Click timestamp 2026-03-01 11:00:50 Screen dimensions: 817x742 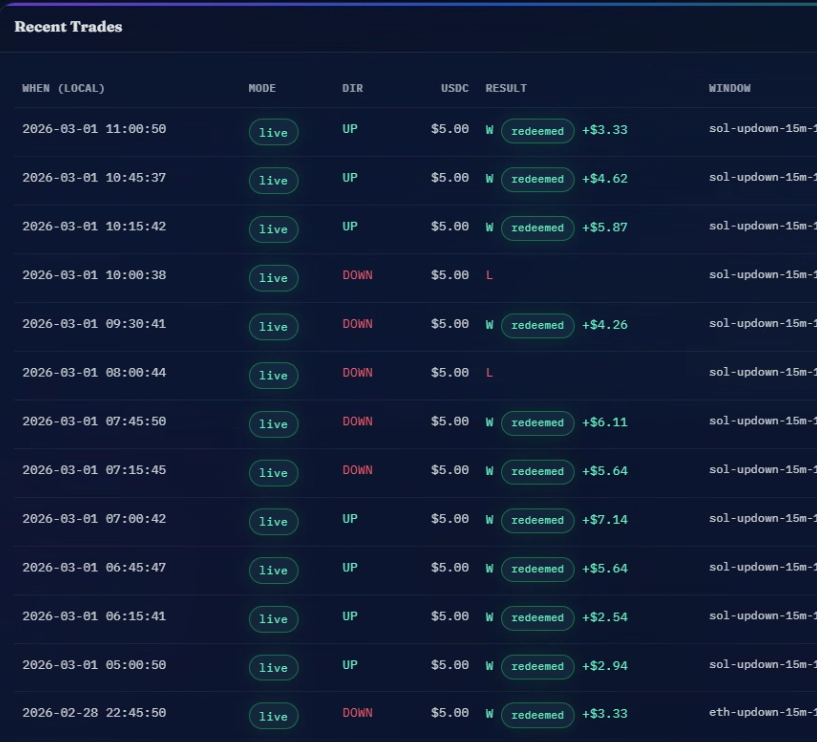(x=94, y=129)
